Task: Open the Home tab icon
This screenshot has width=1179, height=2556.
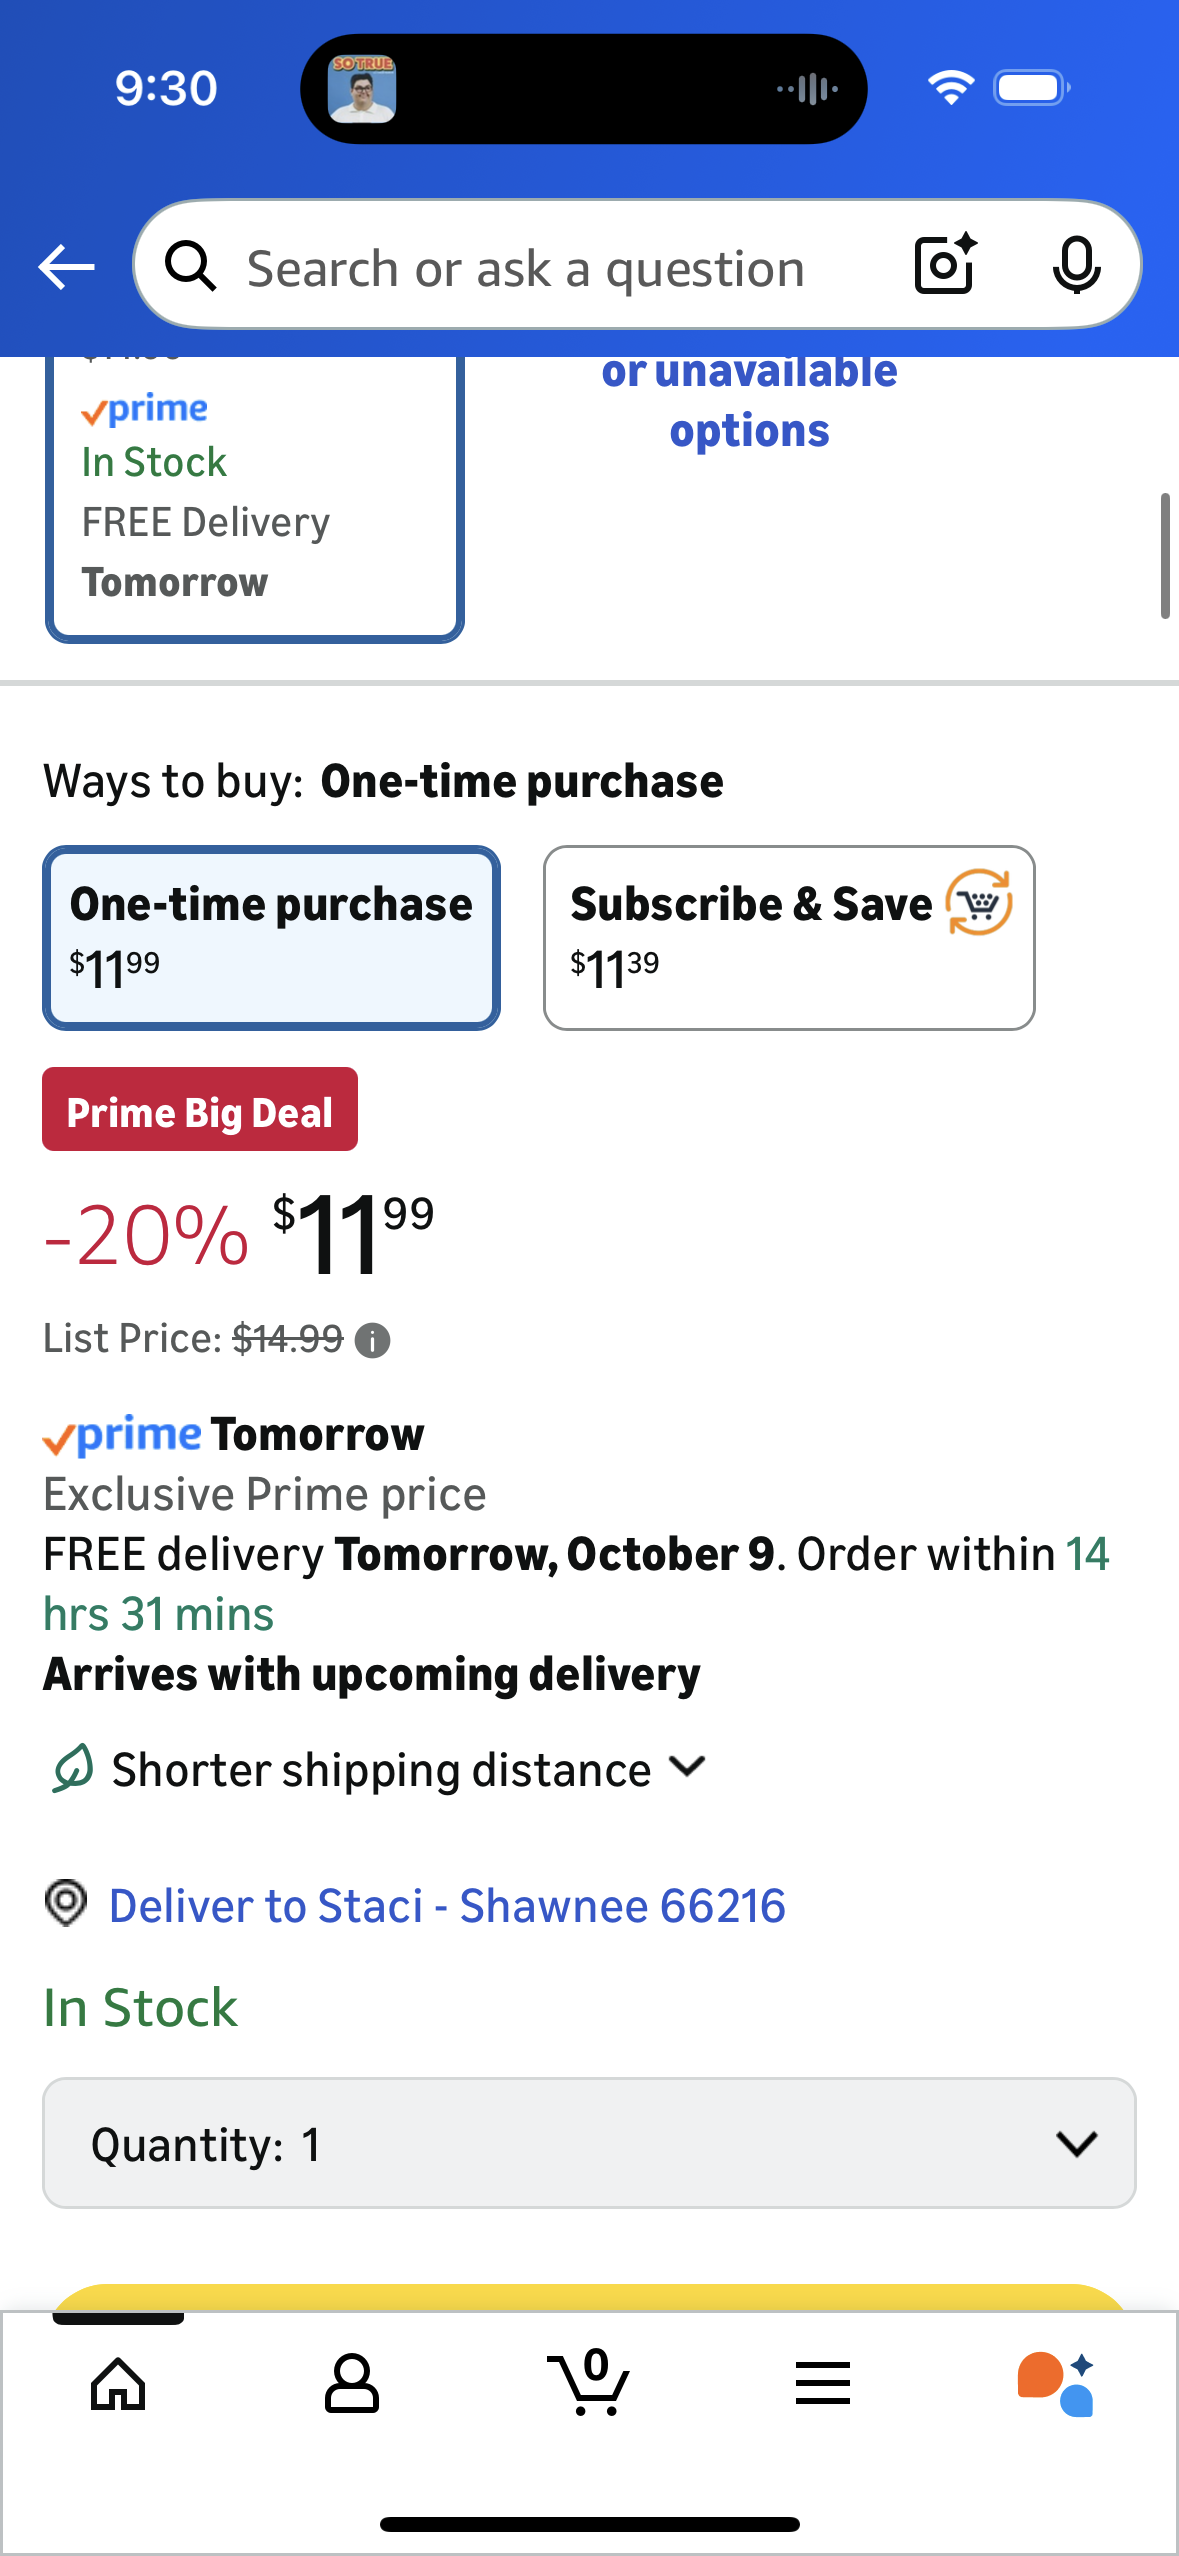Action: (x=118, y=2383)
